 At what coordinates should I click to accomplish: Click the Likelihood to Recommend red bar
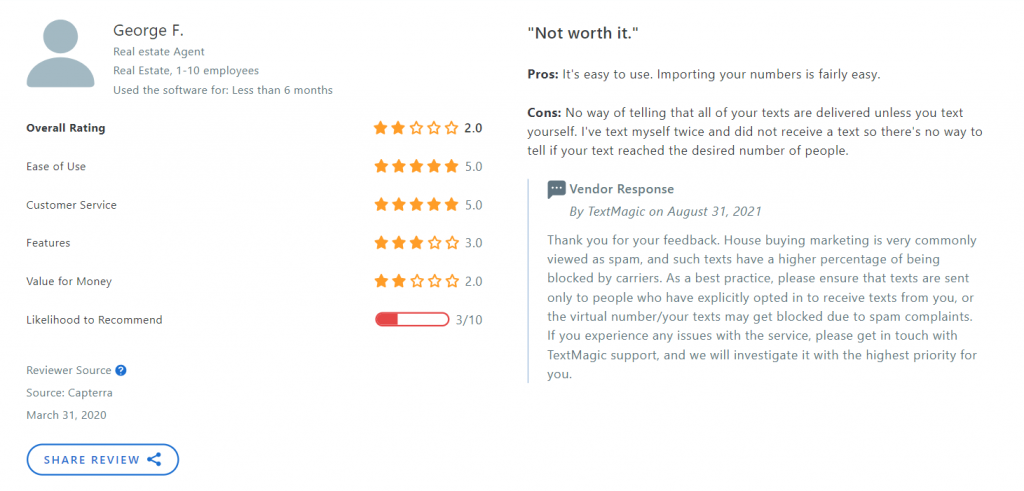[x=412, y=320]
